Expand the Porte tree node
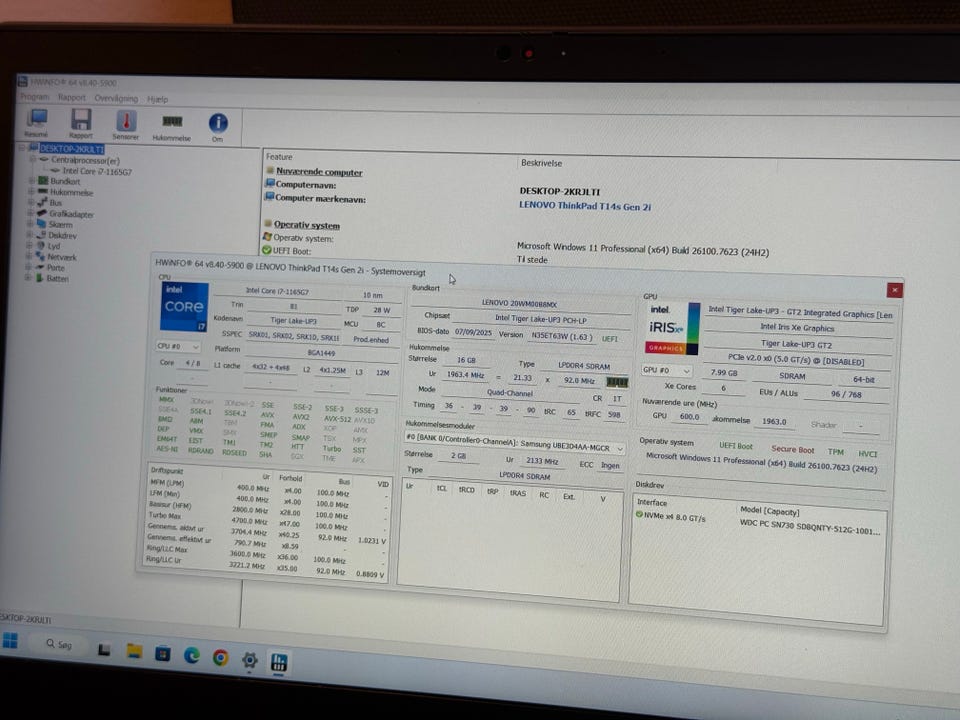 pyautogui.click(x=28, y=267)
